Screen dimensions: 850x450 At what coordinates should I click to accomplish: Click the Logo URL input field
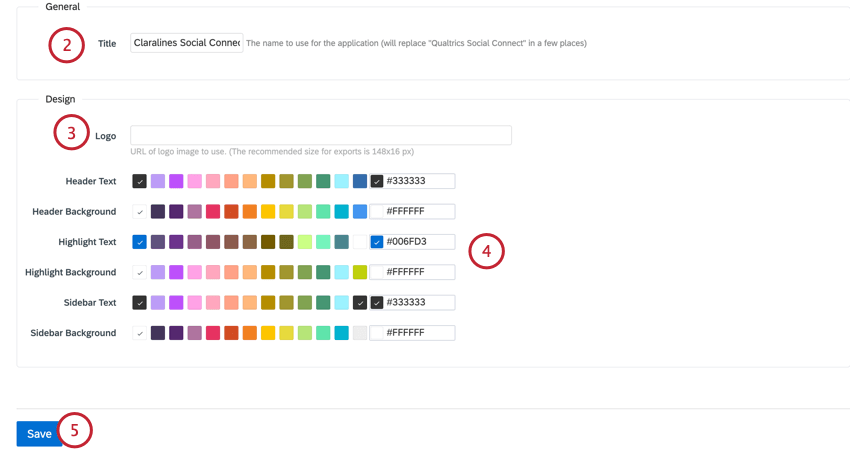click(321, 135)
